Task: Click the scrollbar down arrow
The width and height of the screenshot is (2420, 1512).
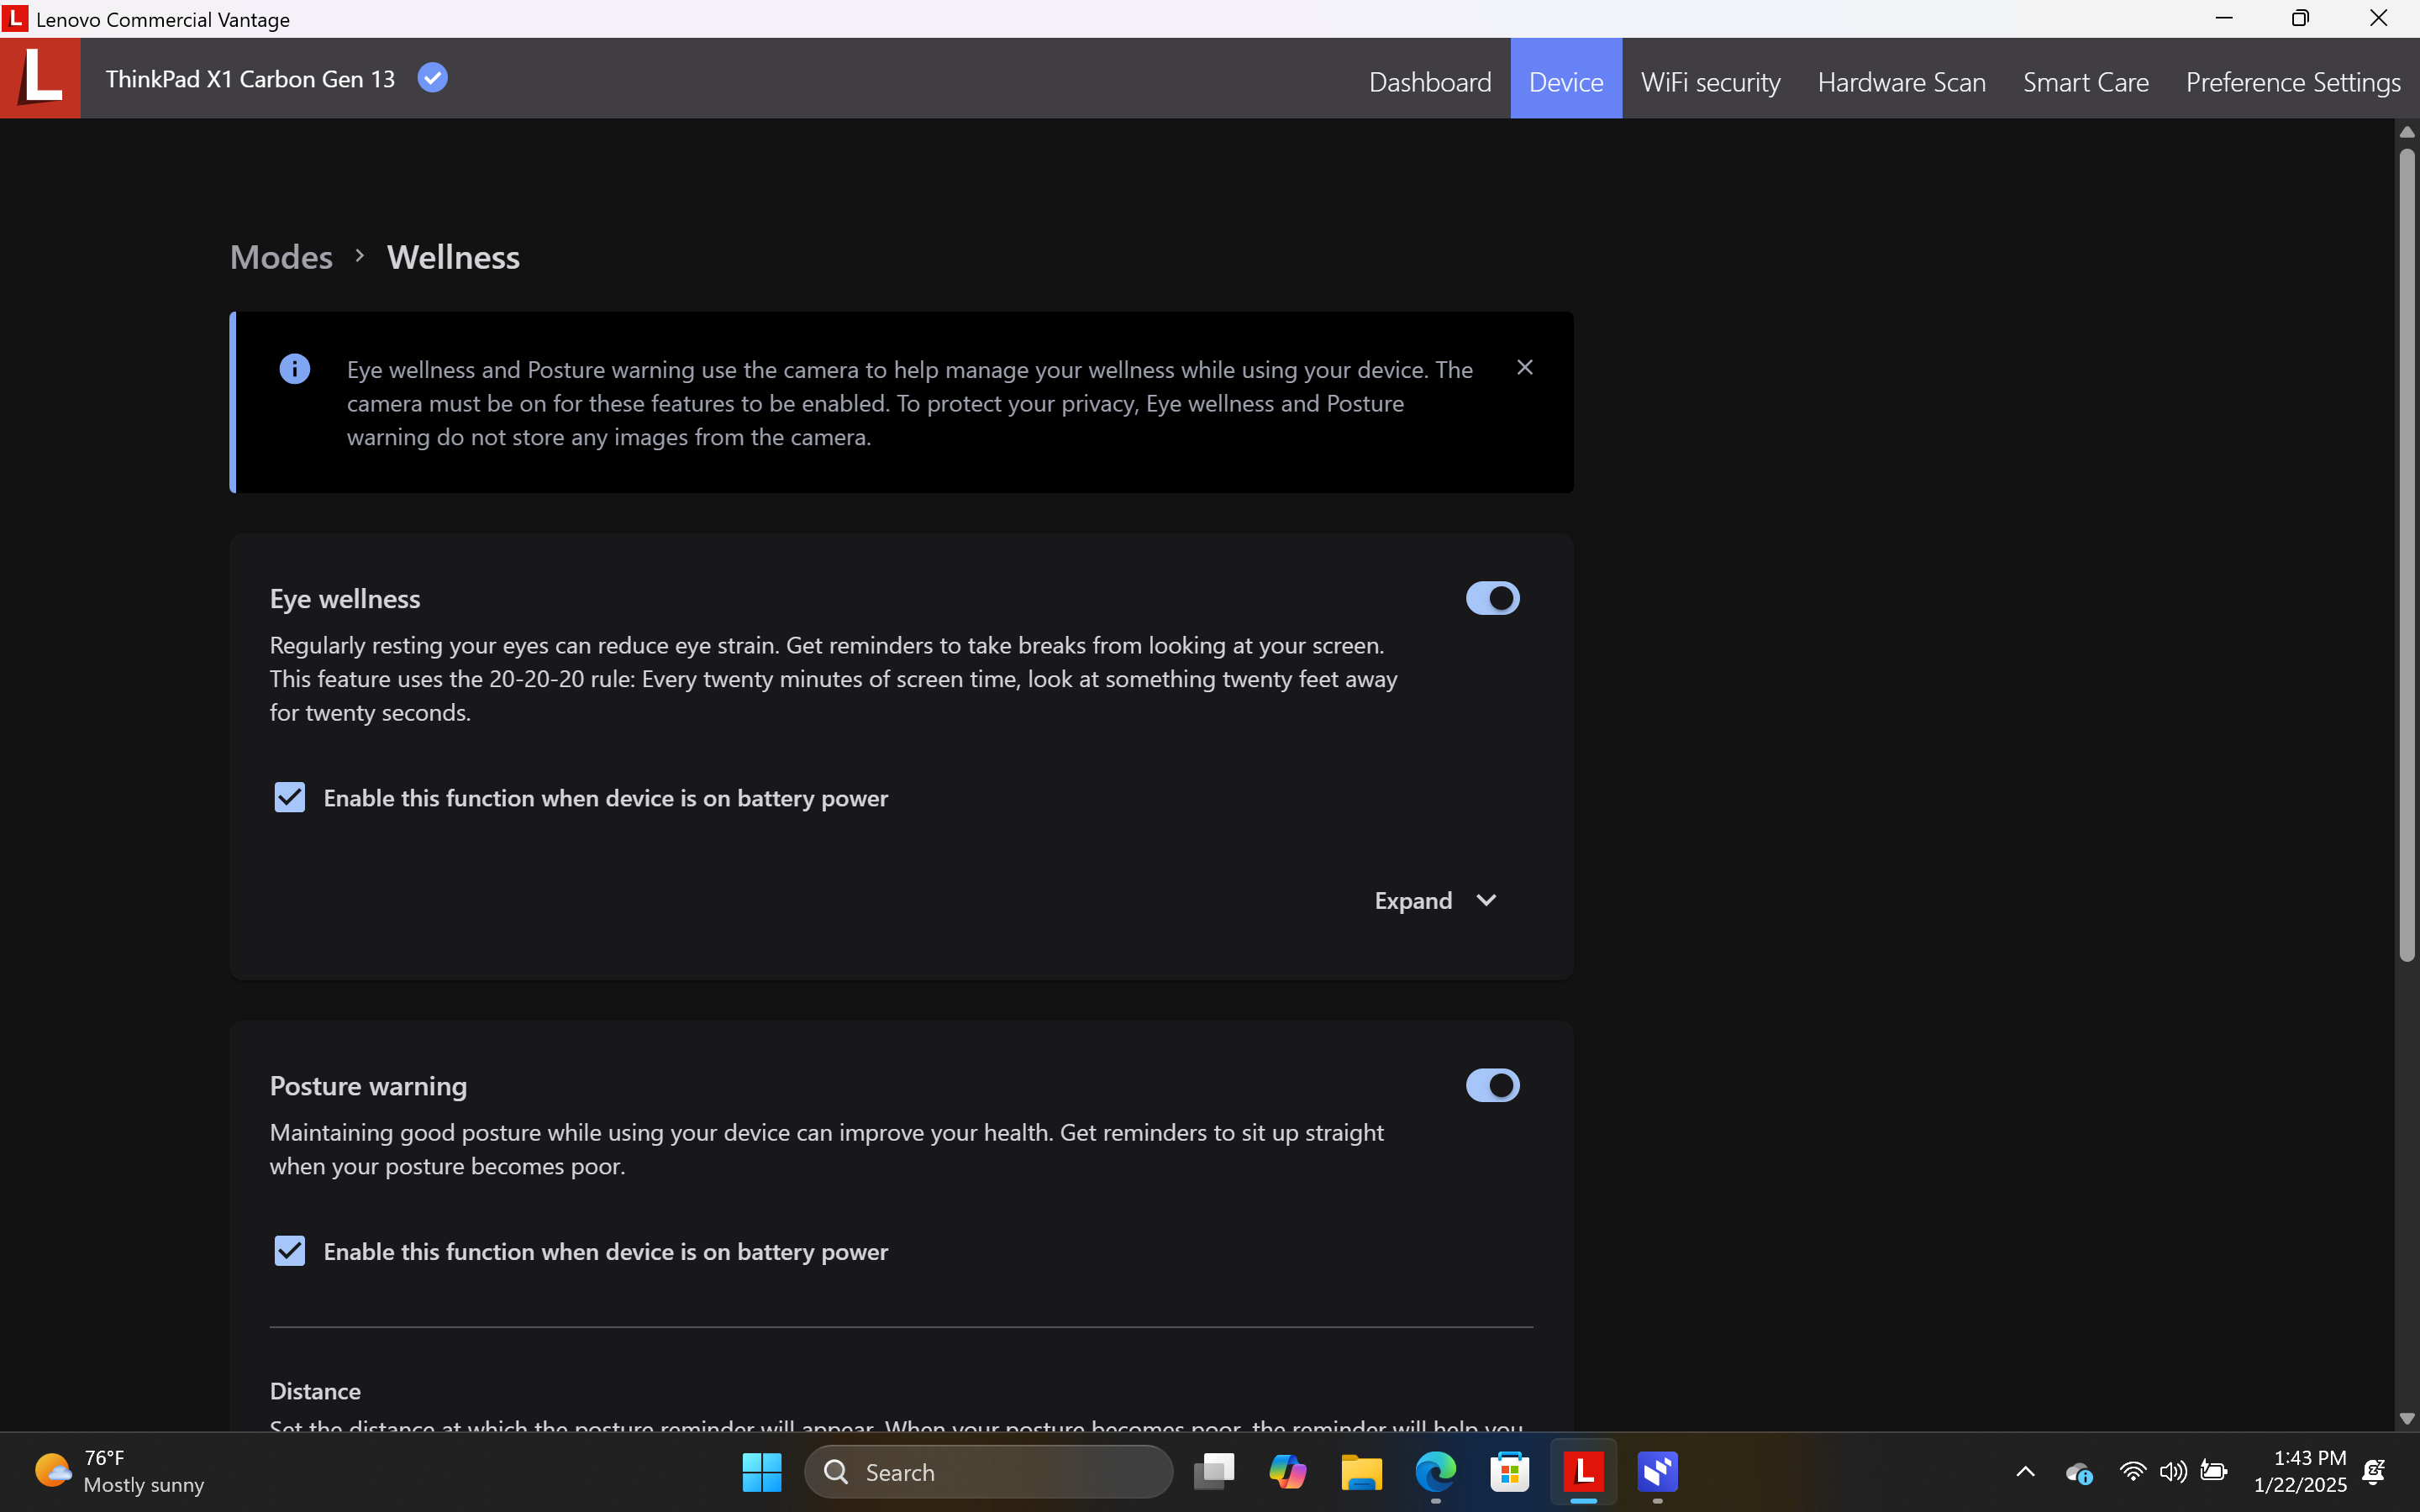Action: point(2407,1419)
